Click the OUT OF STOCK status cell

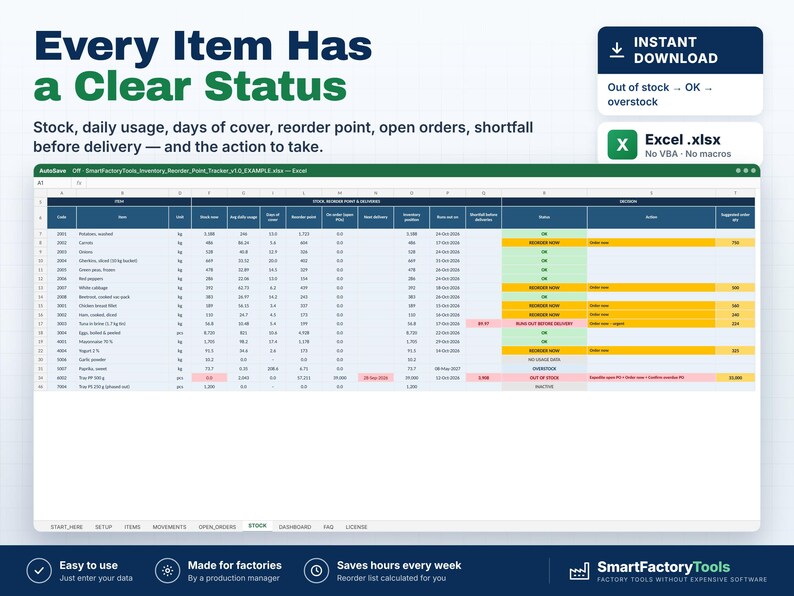(x=544, y=378)
